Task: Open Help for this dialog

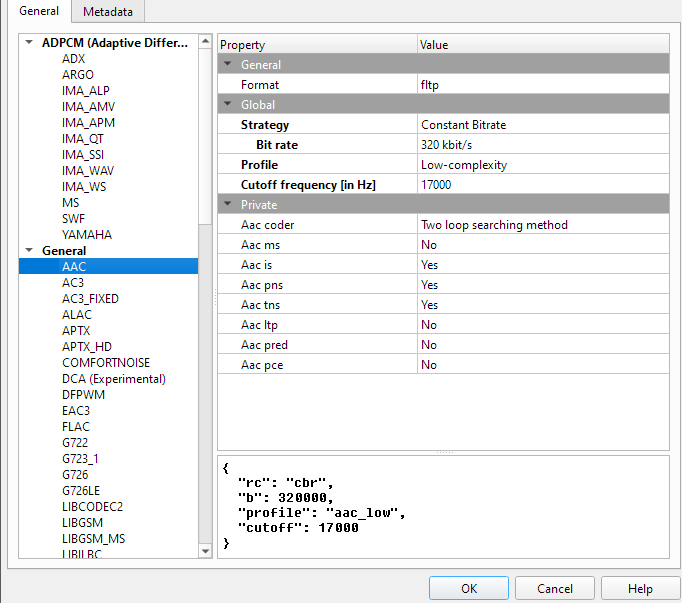Action: [x=640, y=589]
